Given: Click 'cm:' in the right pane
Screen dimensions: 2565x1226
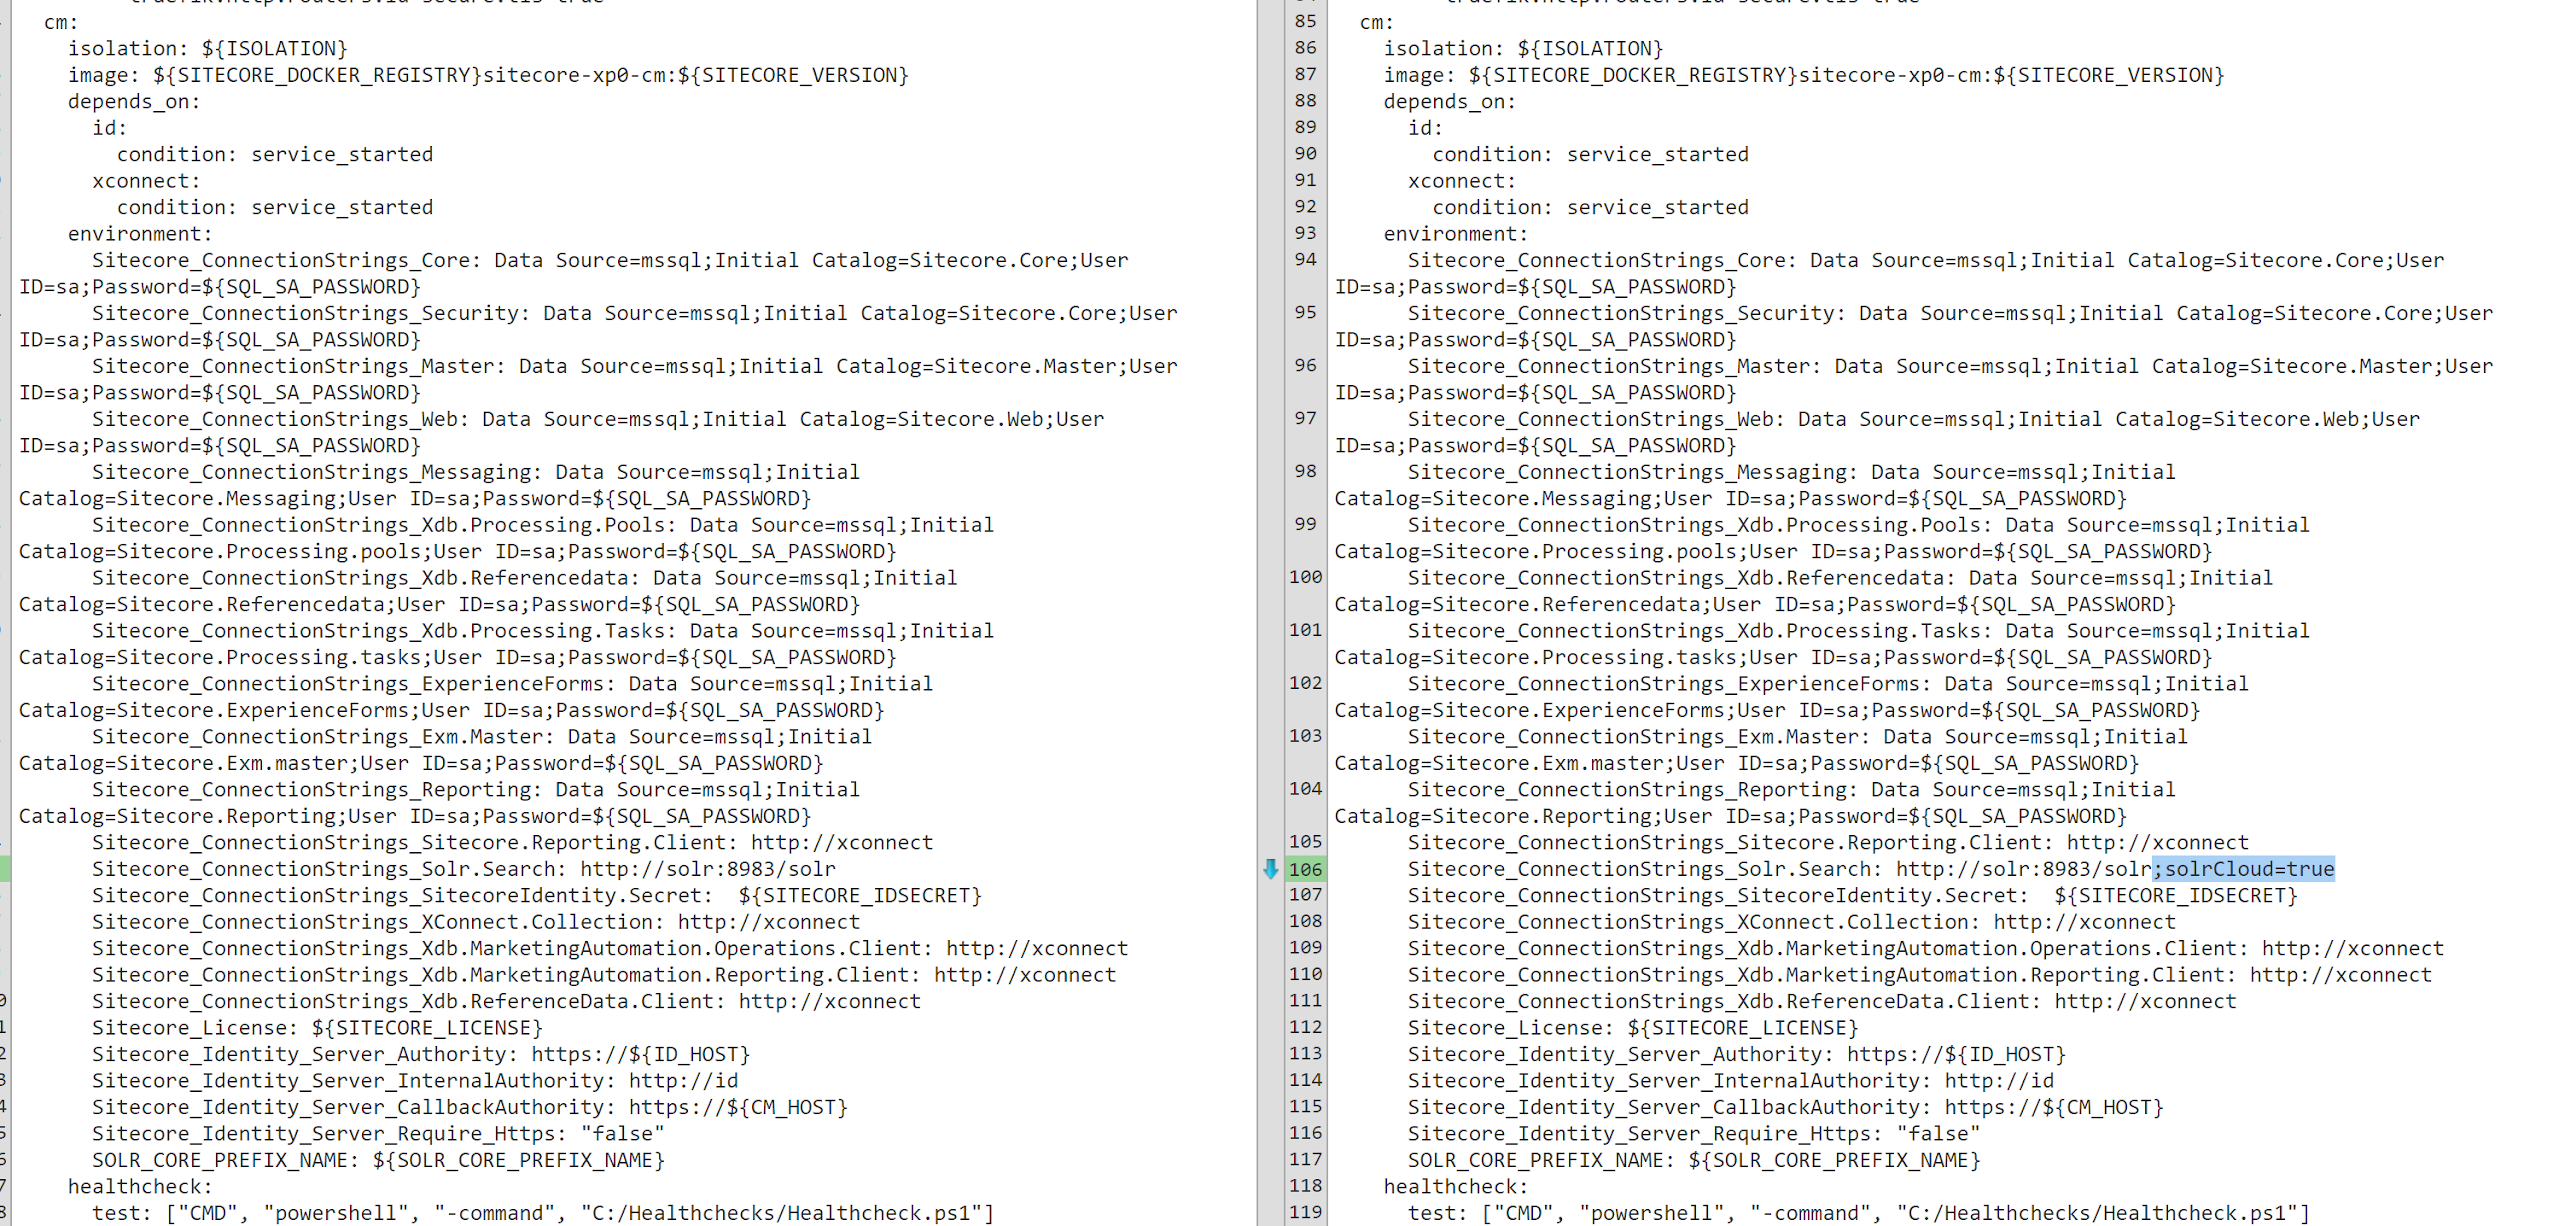Looking at the screenshot, I should pyautogui.click(x=1377, y=22).
